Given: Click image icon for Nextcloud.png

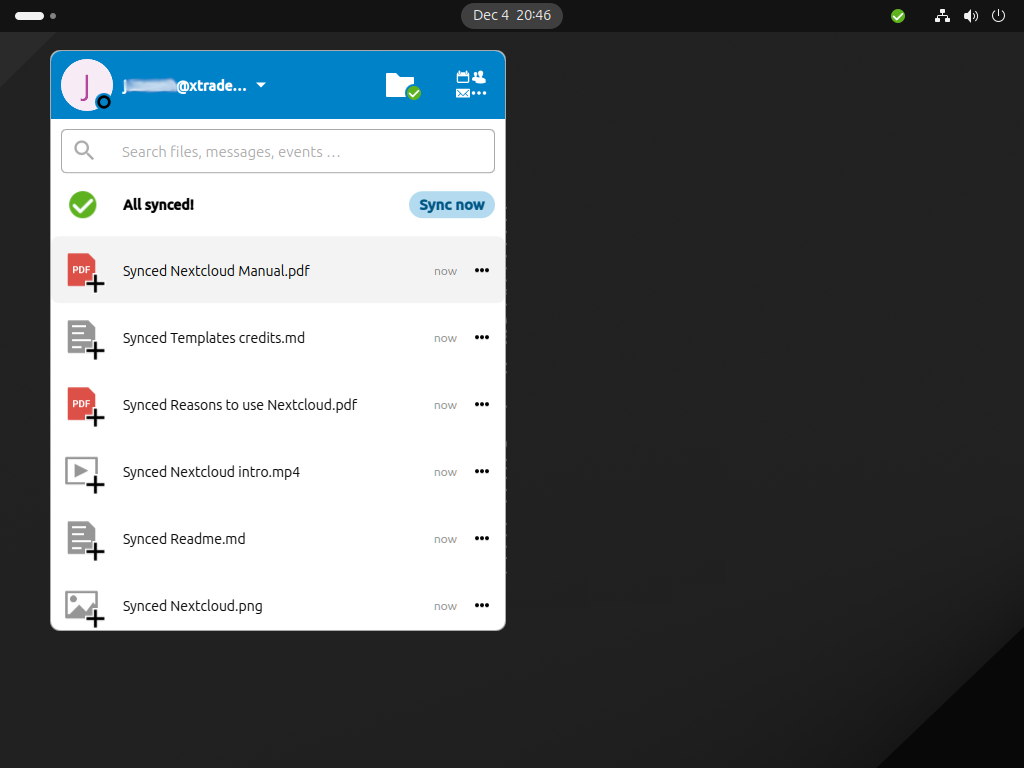Looking at the screenshot, I should (85, 608).
